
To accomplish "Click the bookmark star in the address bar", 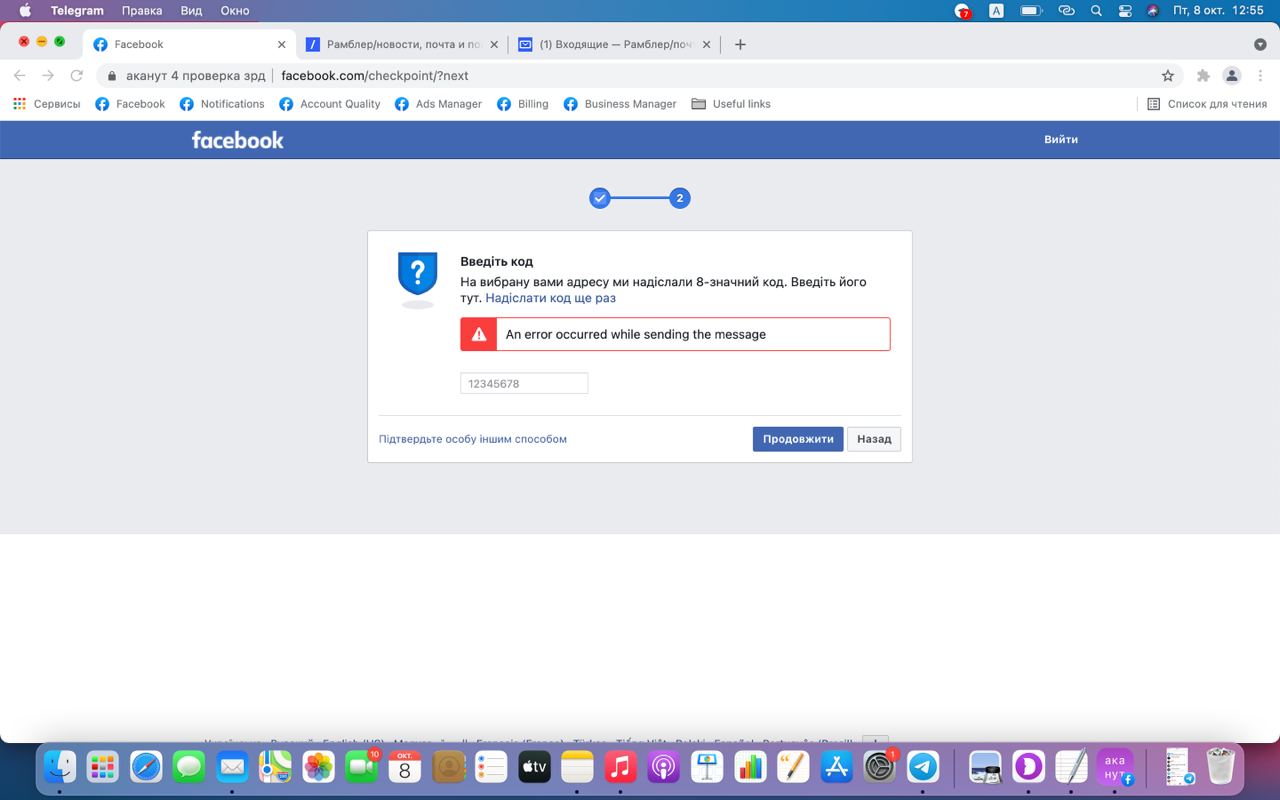I will point(1167,76).
